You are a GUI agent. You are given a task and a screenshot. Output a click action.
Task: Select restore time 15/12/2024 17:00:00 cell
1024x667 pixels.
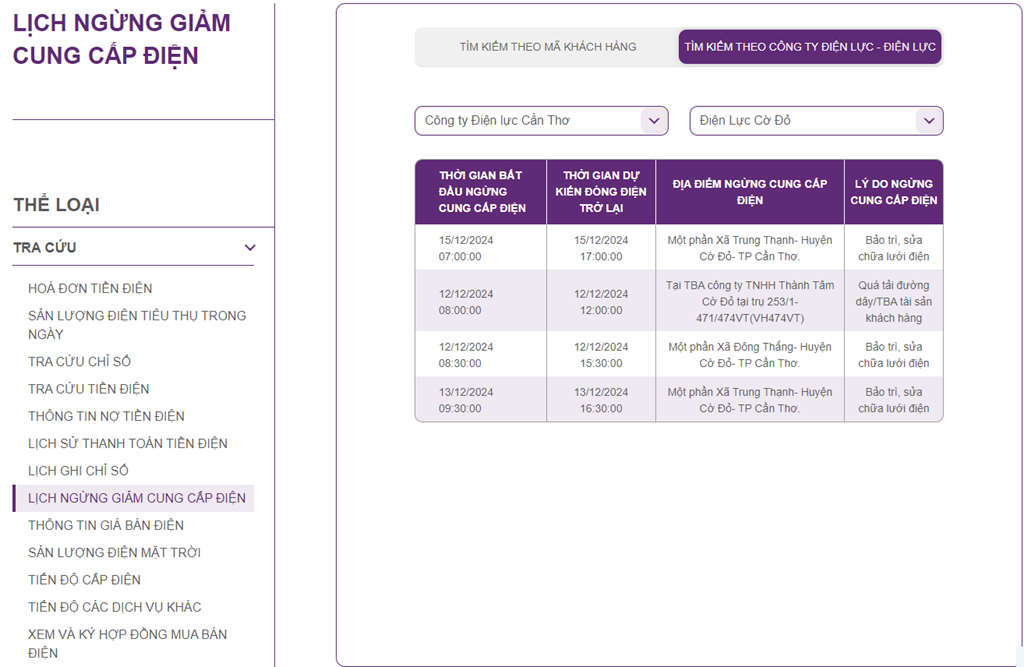[x=601, y=248]
